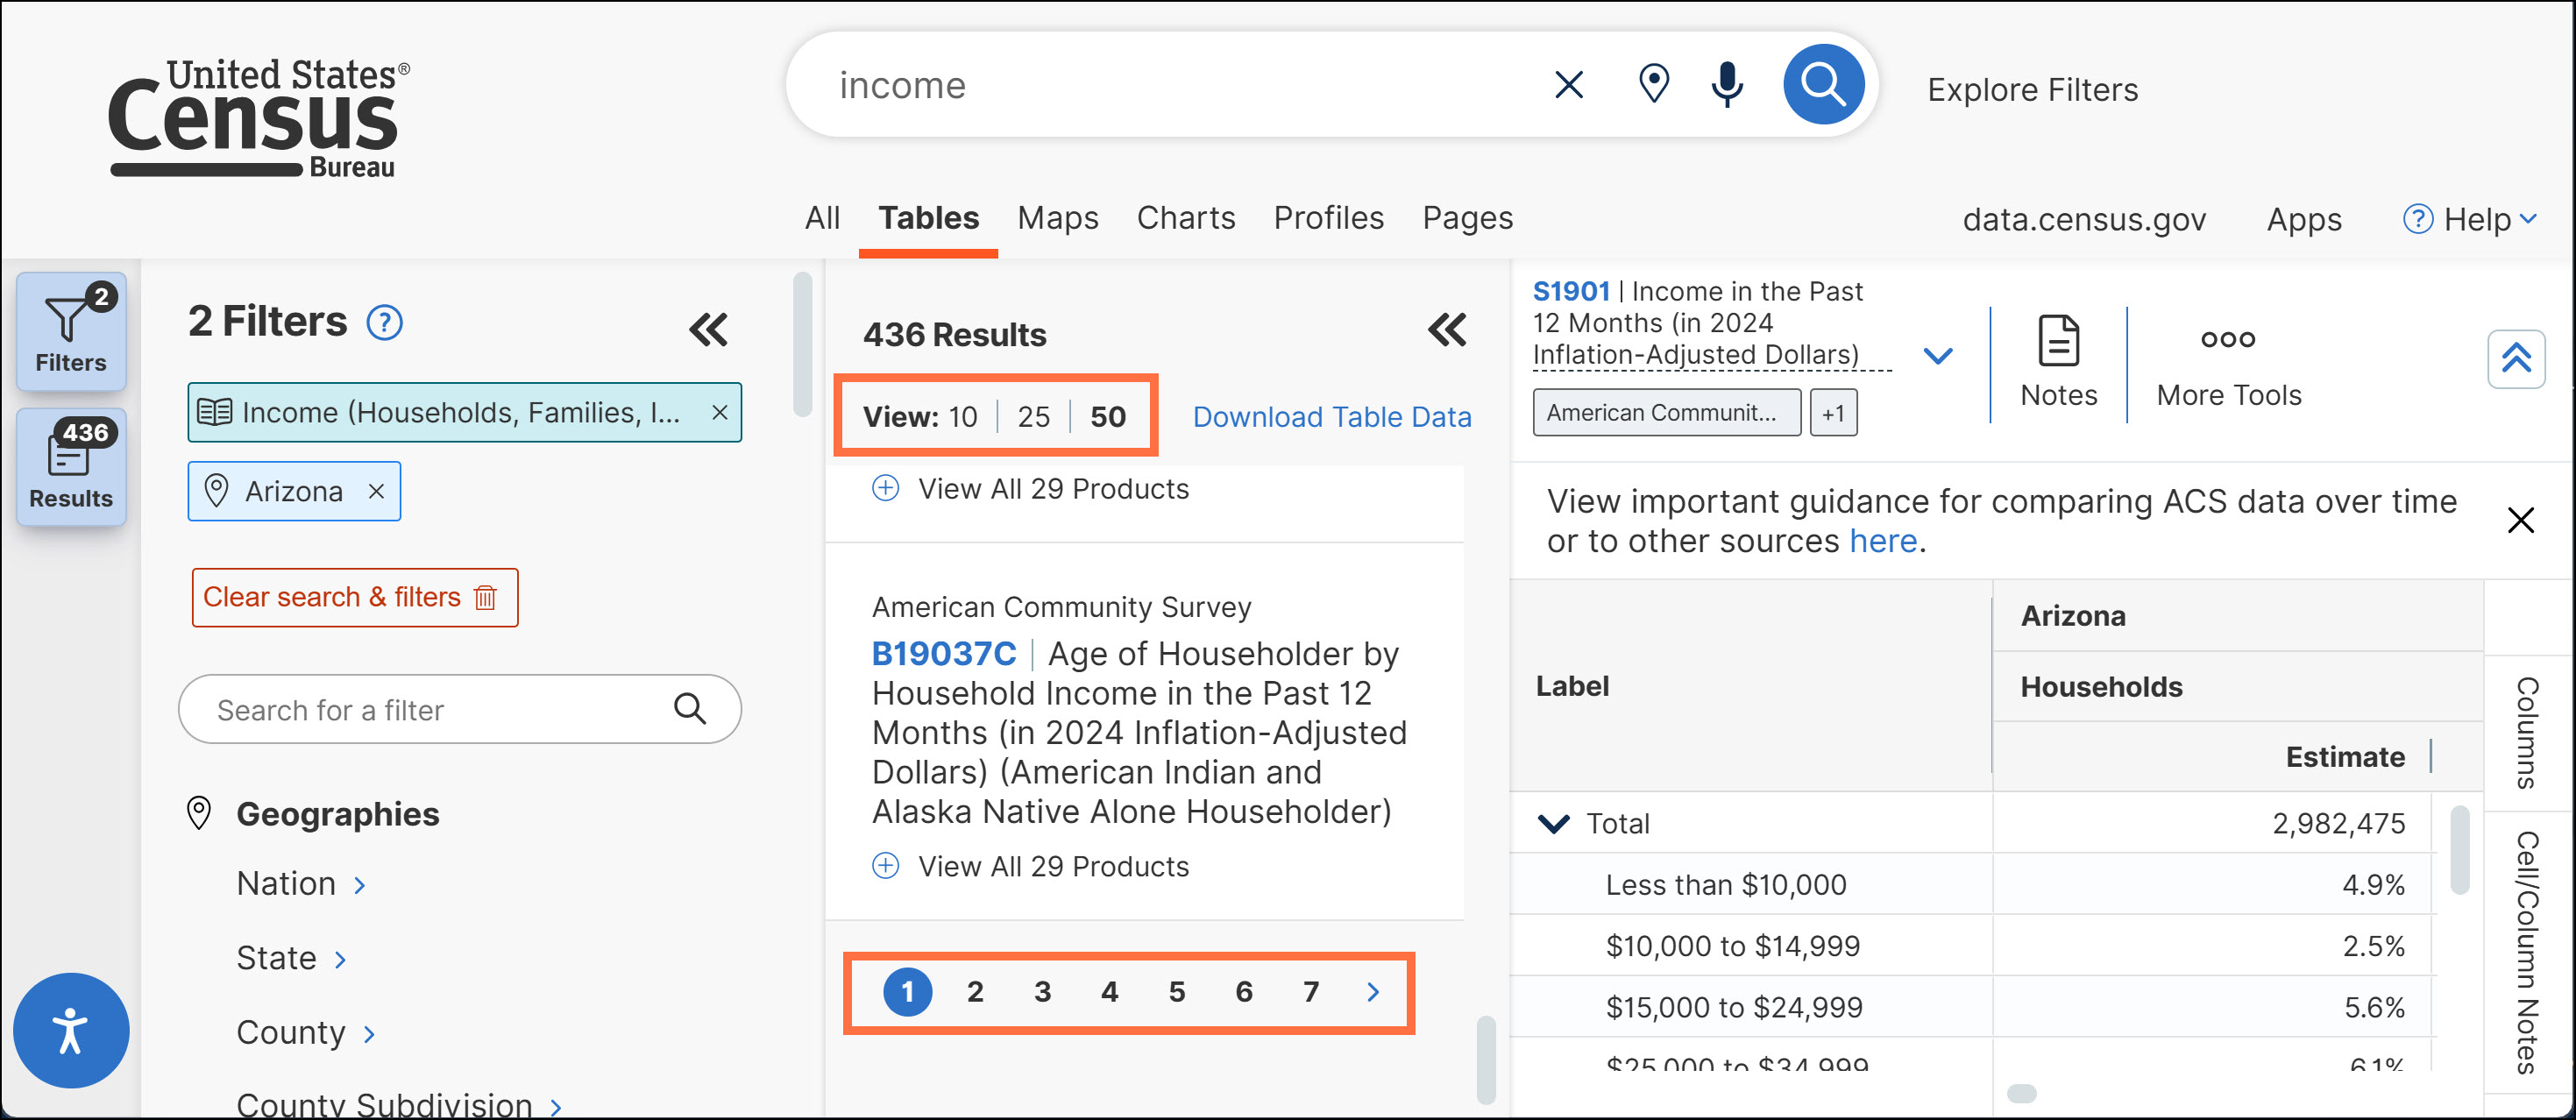
Task: Collapse the Total row in table
Action: point(1552,823)
